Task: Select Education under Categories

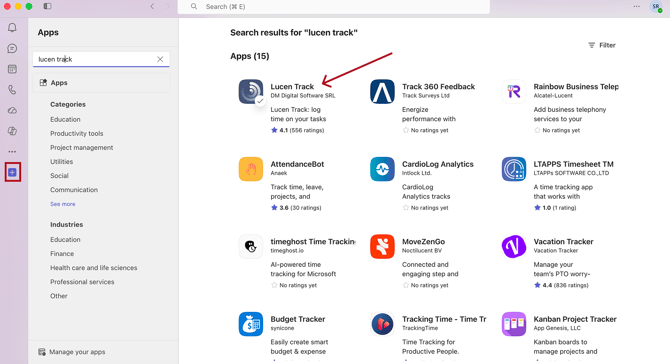Action: 65,119
